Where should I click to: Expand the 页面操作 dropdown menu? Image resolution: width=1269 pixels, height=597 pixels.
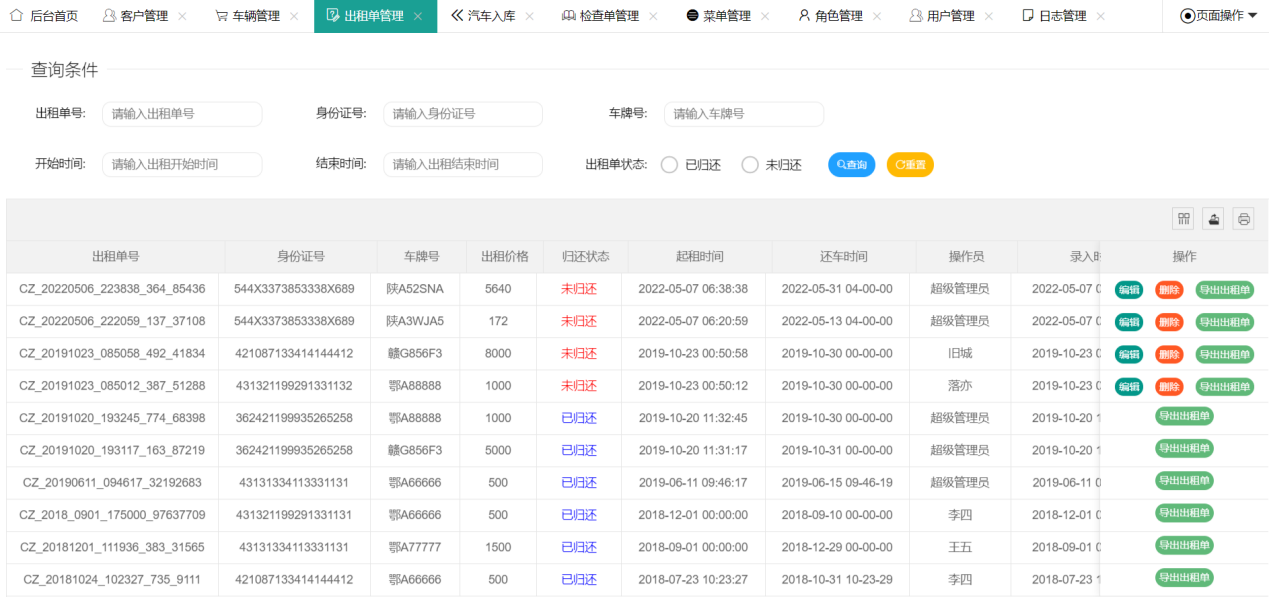coord(1219,16)
